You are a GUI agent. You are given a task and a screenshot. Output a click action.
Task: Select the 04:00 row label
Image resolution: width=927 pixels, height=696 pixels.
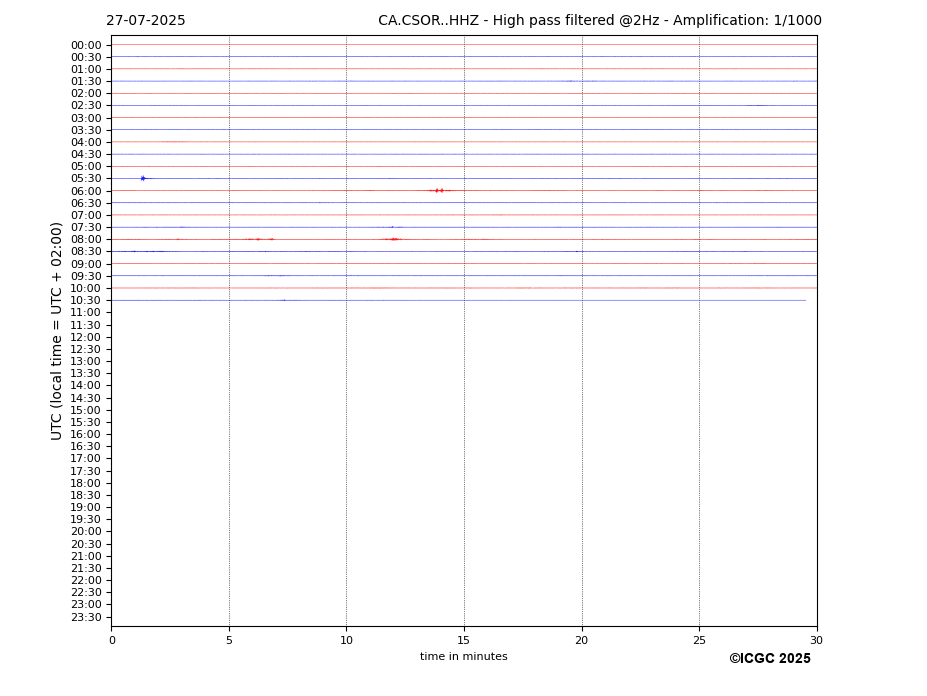pos(86,143)
